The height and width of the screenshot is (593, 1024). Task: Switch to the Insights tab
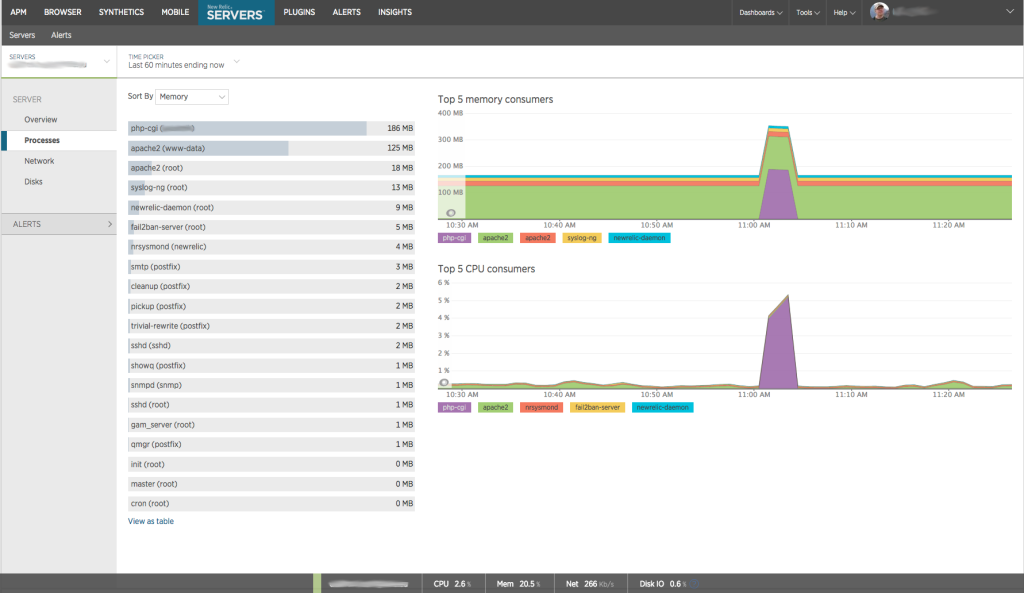[394, 12]
